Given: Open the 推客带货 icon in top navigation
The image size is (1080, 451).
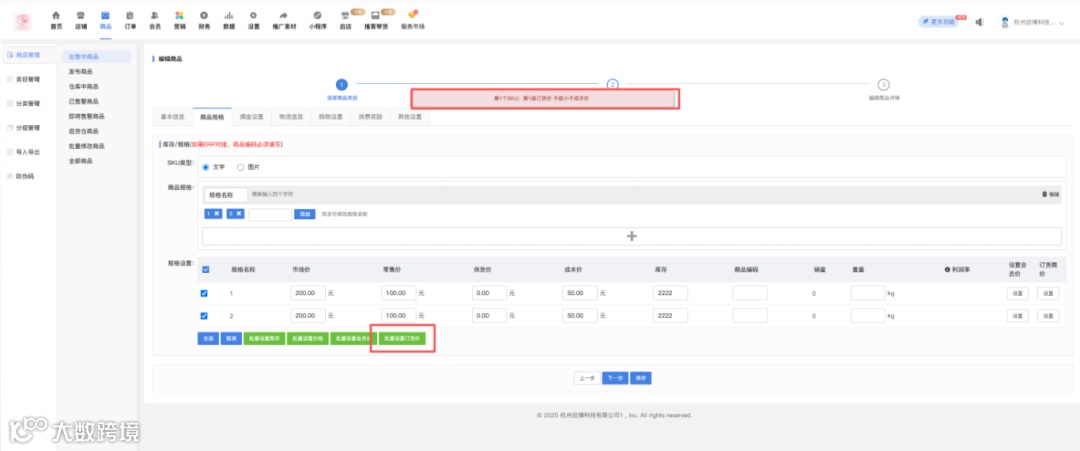Looking at the screenshot, I should coord(375,14).
